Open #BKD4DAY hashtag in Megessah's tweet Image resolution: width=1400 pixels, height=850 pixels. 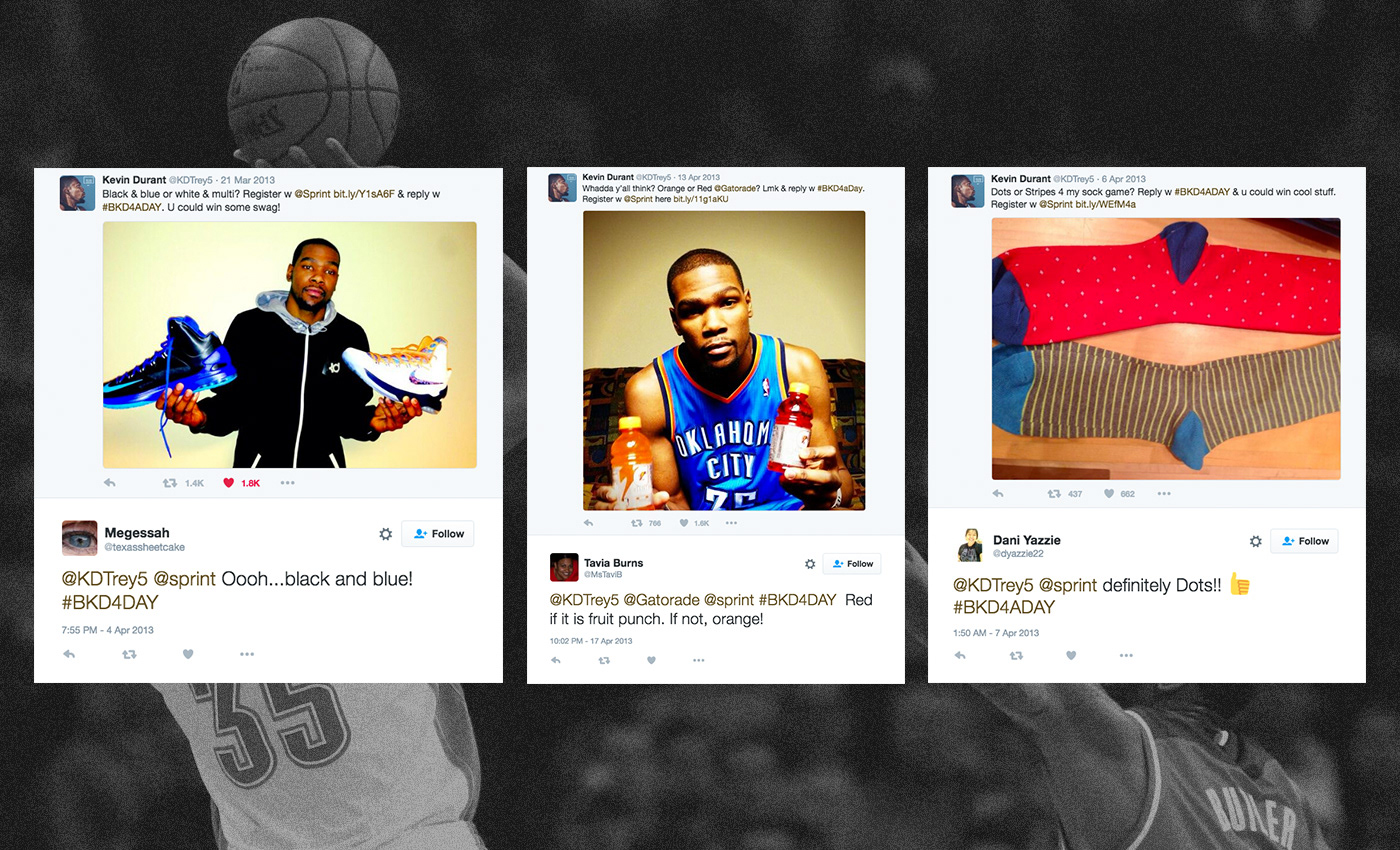pyautogui.click(x=110, y=603)
